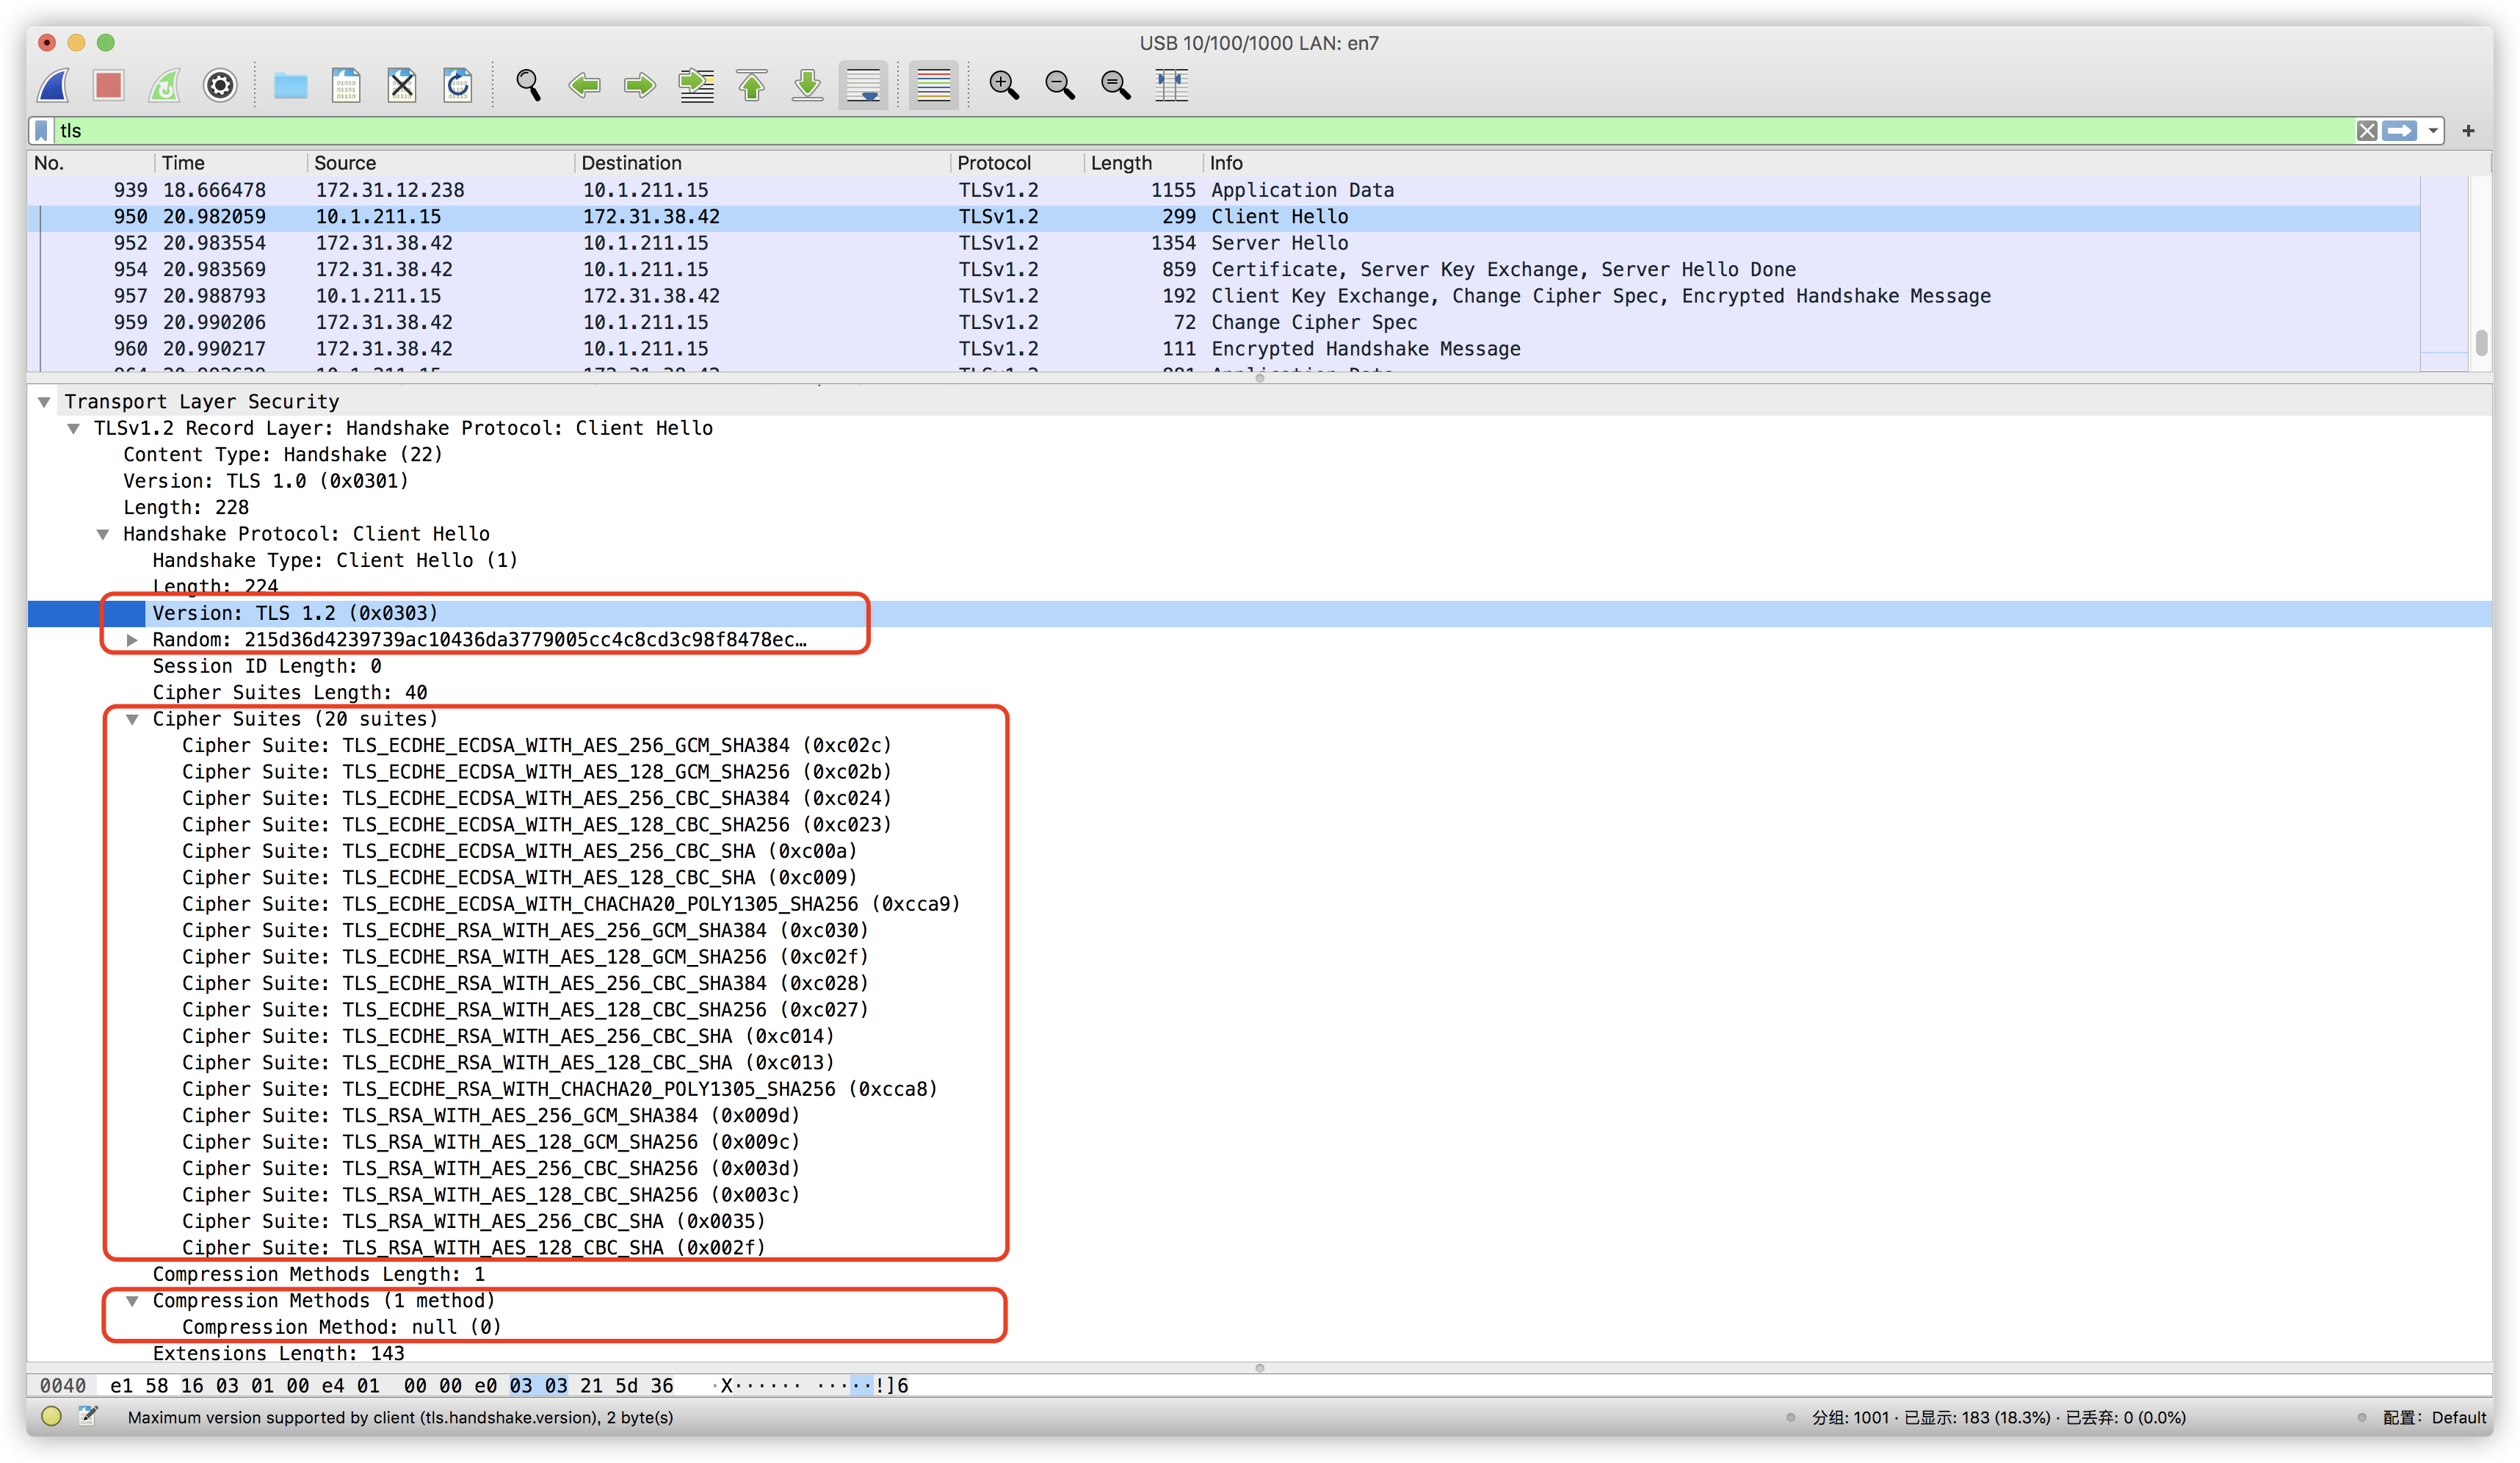The width and height of the screenshot is (2520, 1463).
Task: Open a saved capture file
Action: pos(290,85)
